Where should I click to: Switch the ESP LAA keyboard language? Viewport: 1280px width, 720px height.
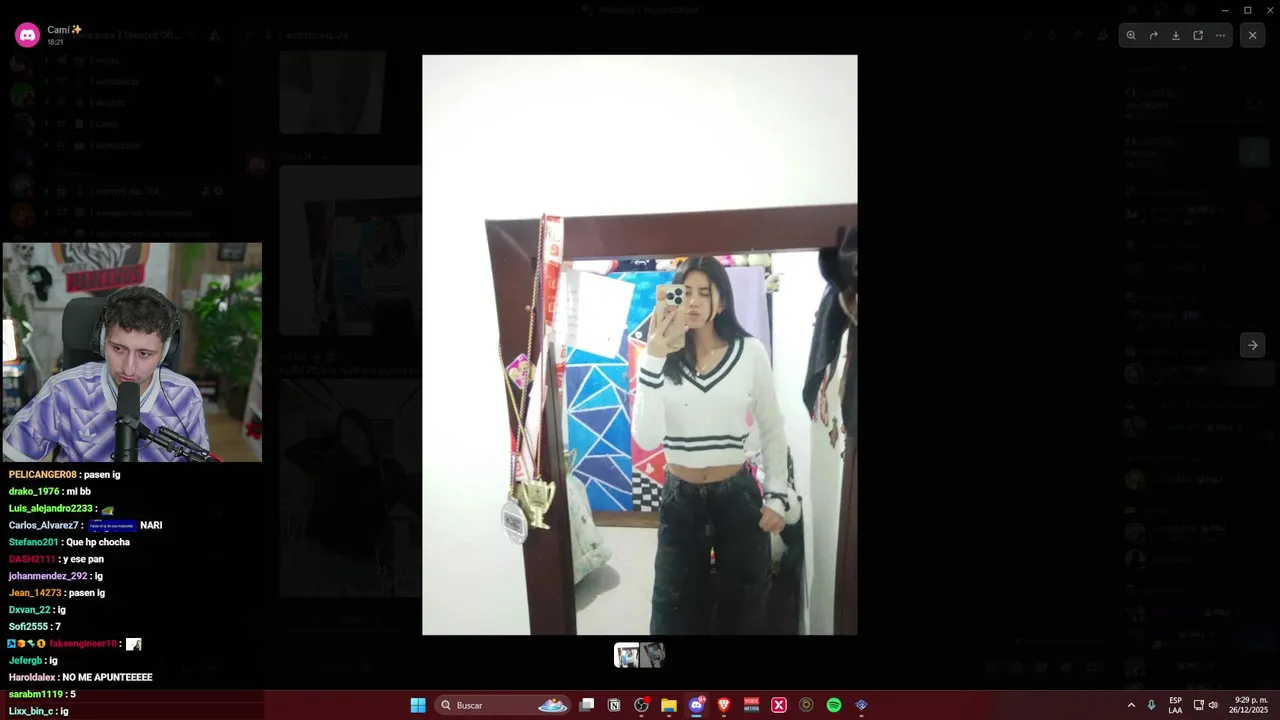[1175, 705]
